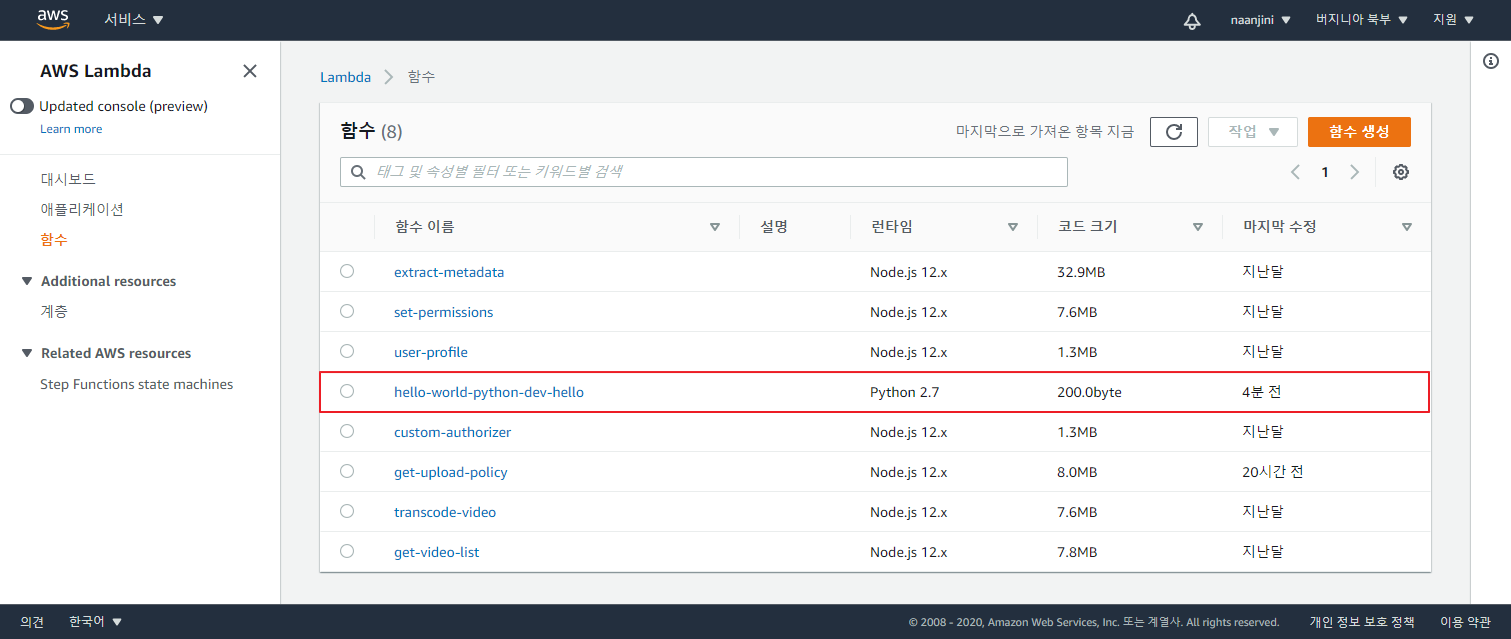Select extract-metadata radio button
Screen dimensions: 1511x639
(347, 271)
